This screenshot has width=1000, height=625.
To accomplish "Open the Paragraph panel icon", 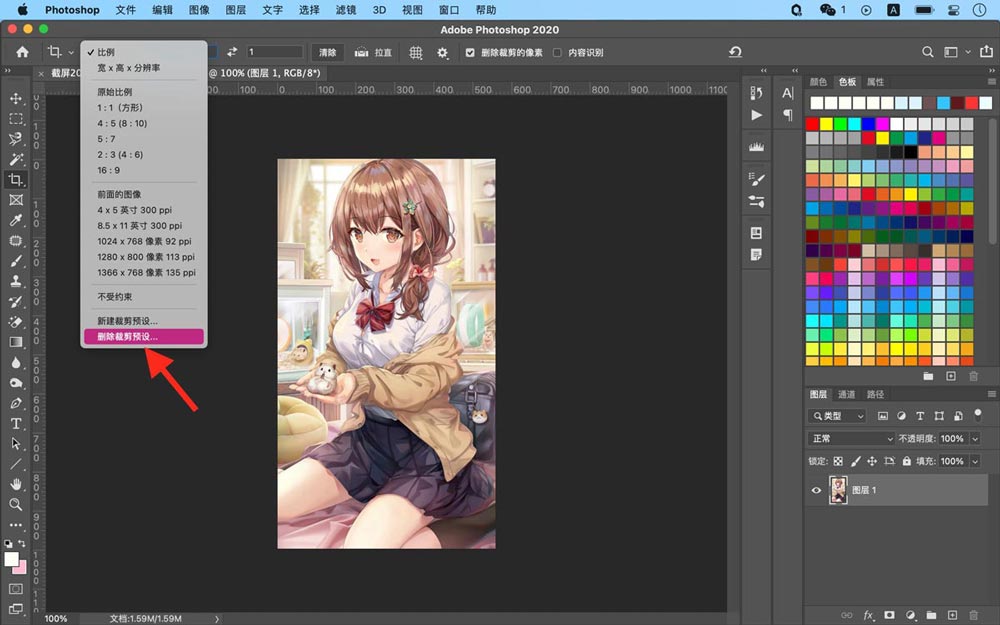I will (788, 115).
